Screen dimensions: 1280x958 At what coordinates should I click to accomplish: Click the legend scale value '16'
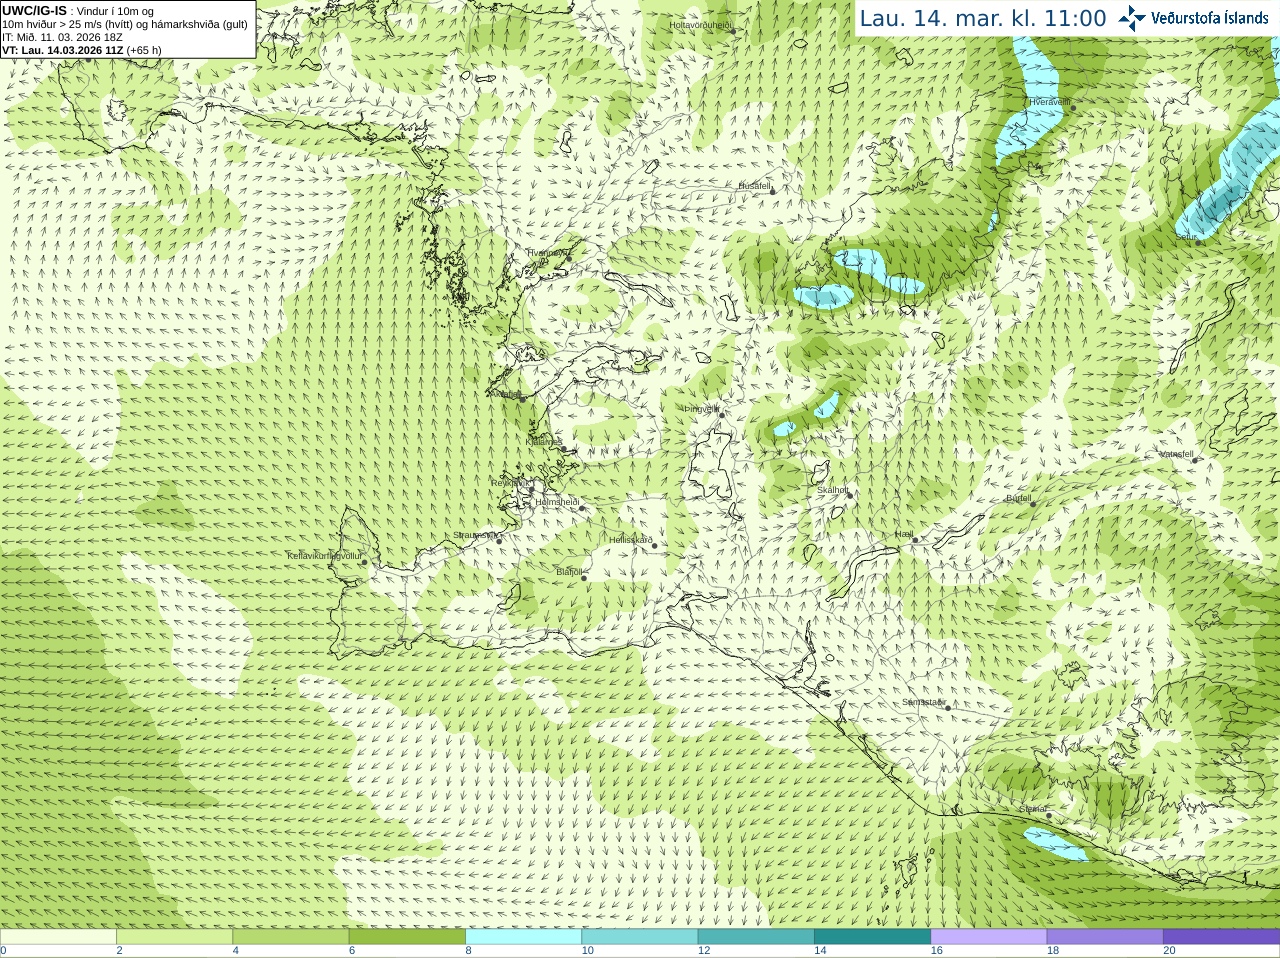936,951
